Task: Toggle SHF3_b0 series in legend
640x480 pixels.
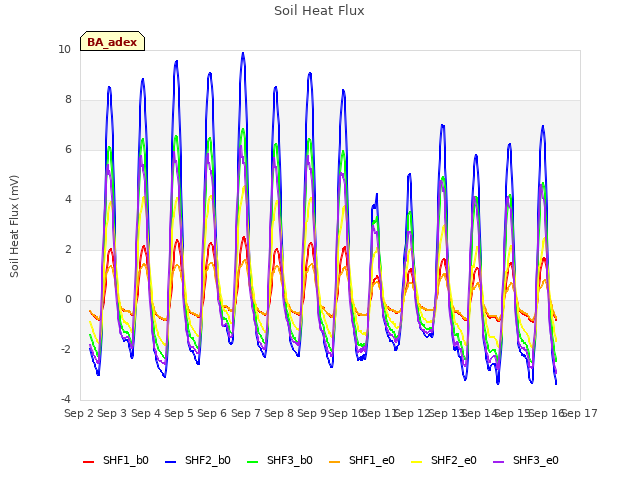Action: 280,461
